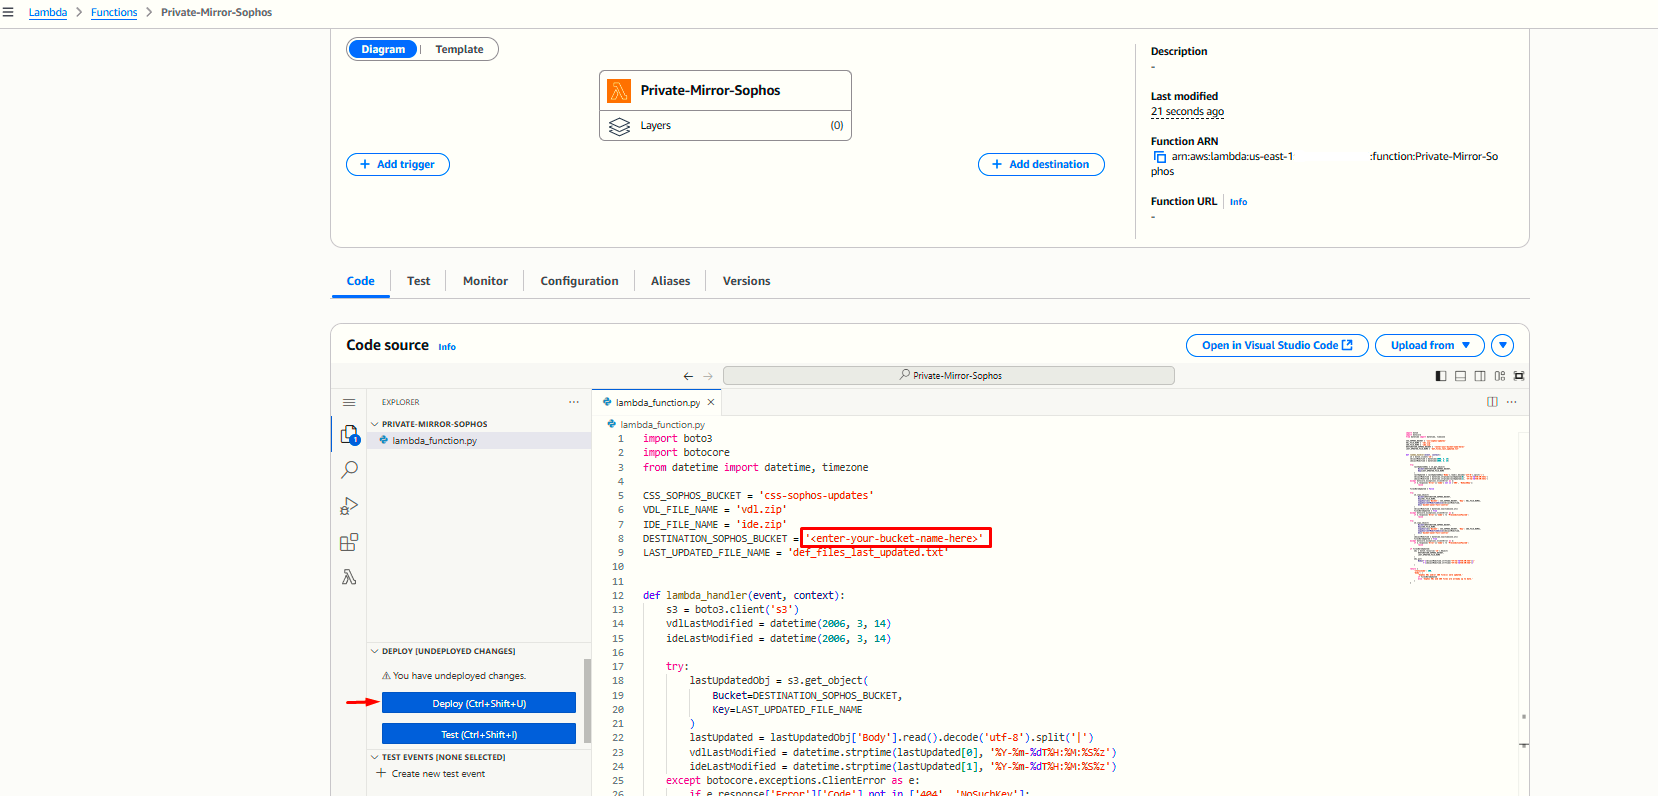Switch to the Template view toggle

point(459,49)
